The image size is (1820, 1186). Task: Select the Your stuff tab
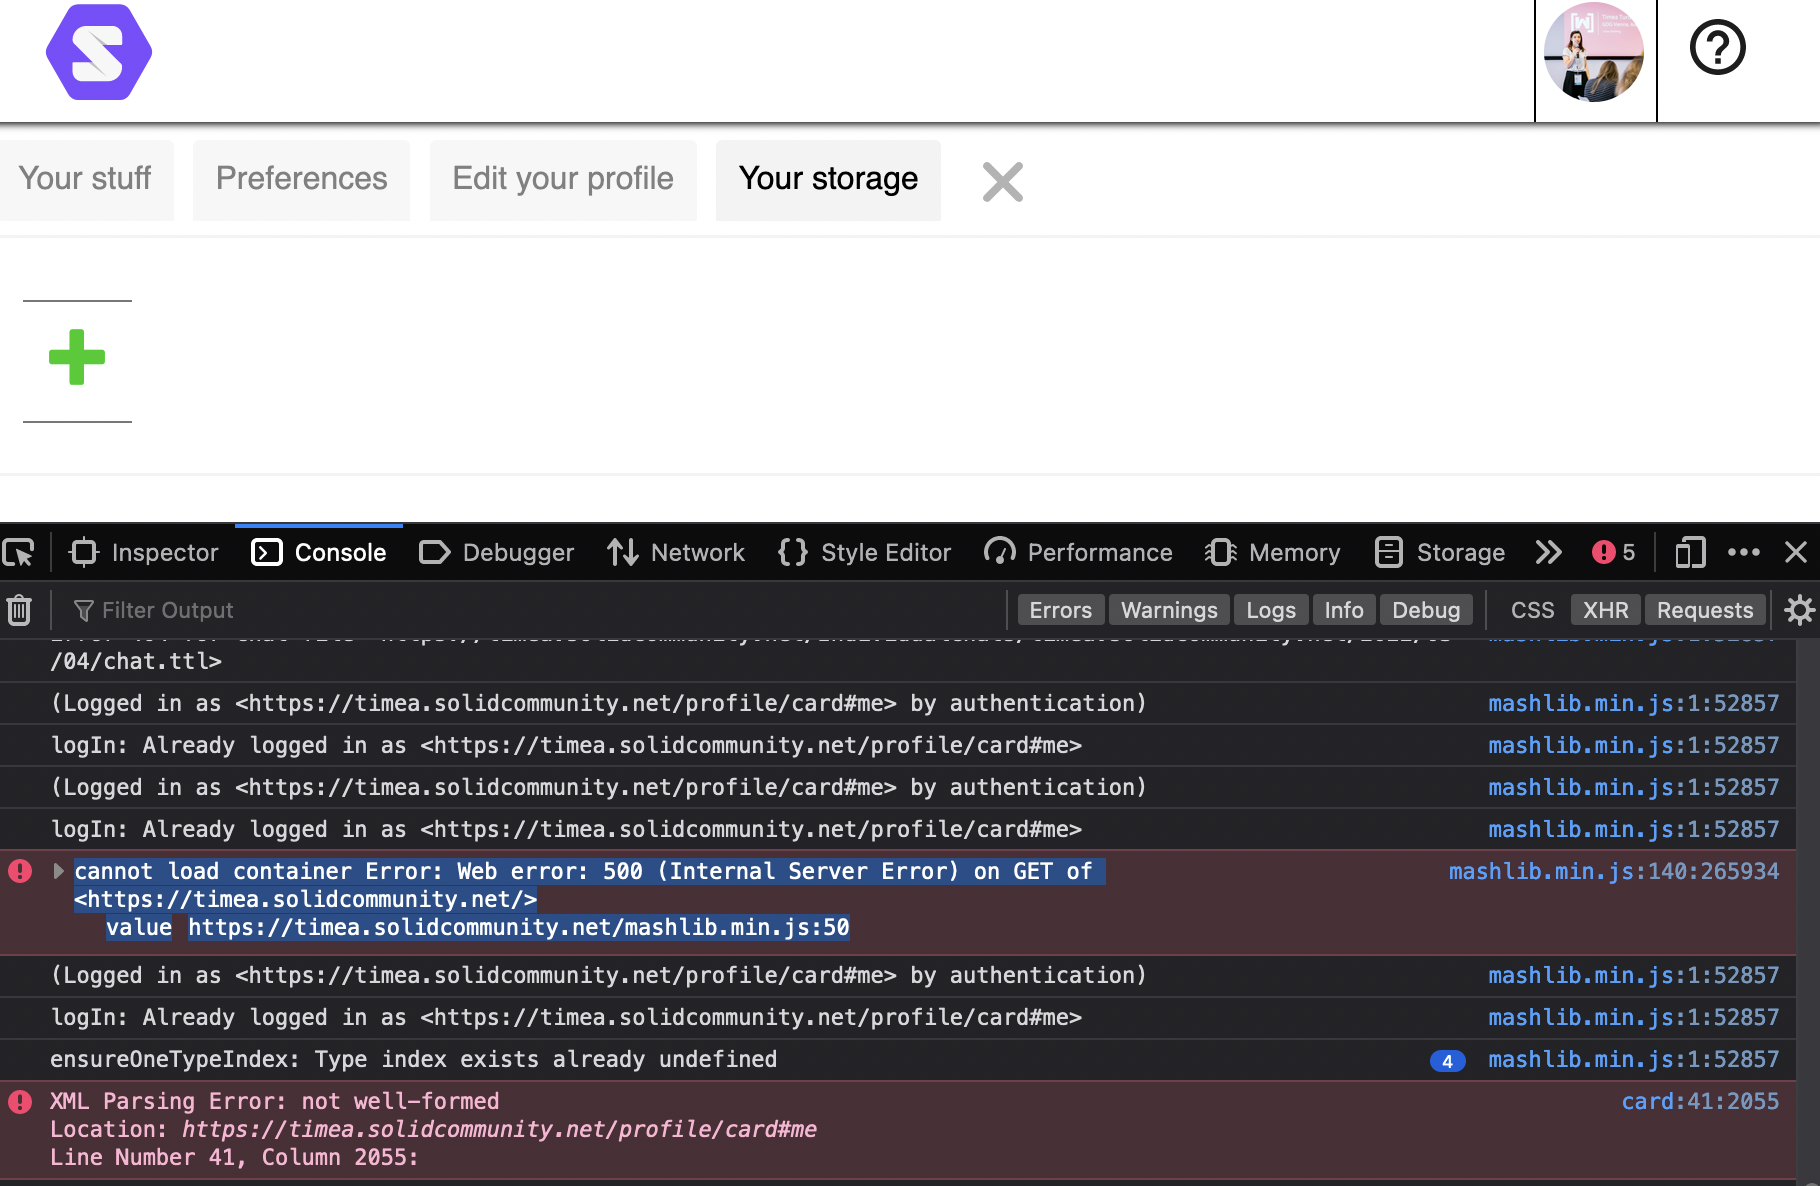coord(86,180)
